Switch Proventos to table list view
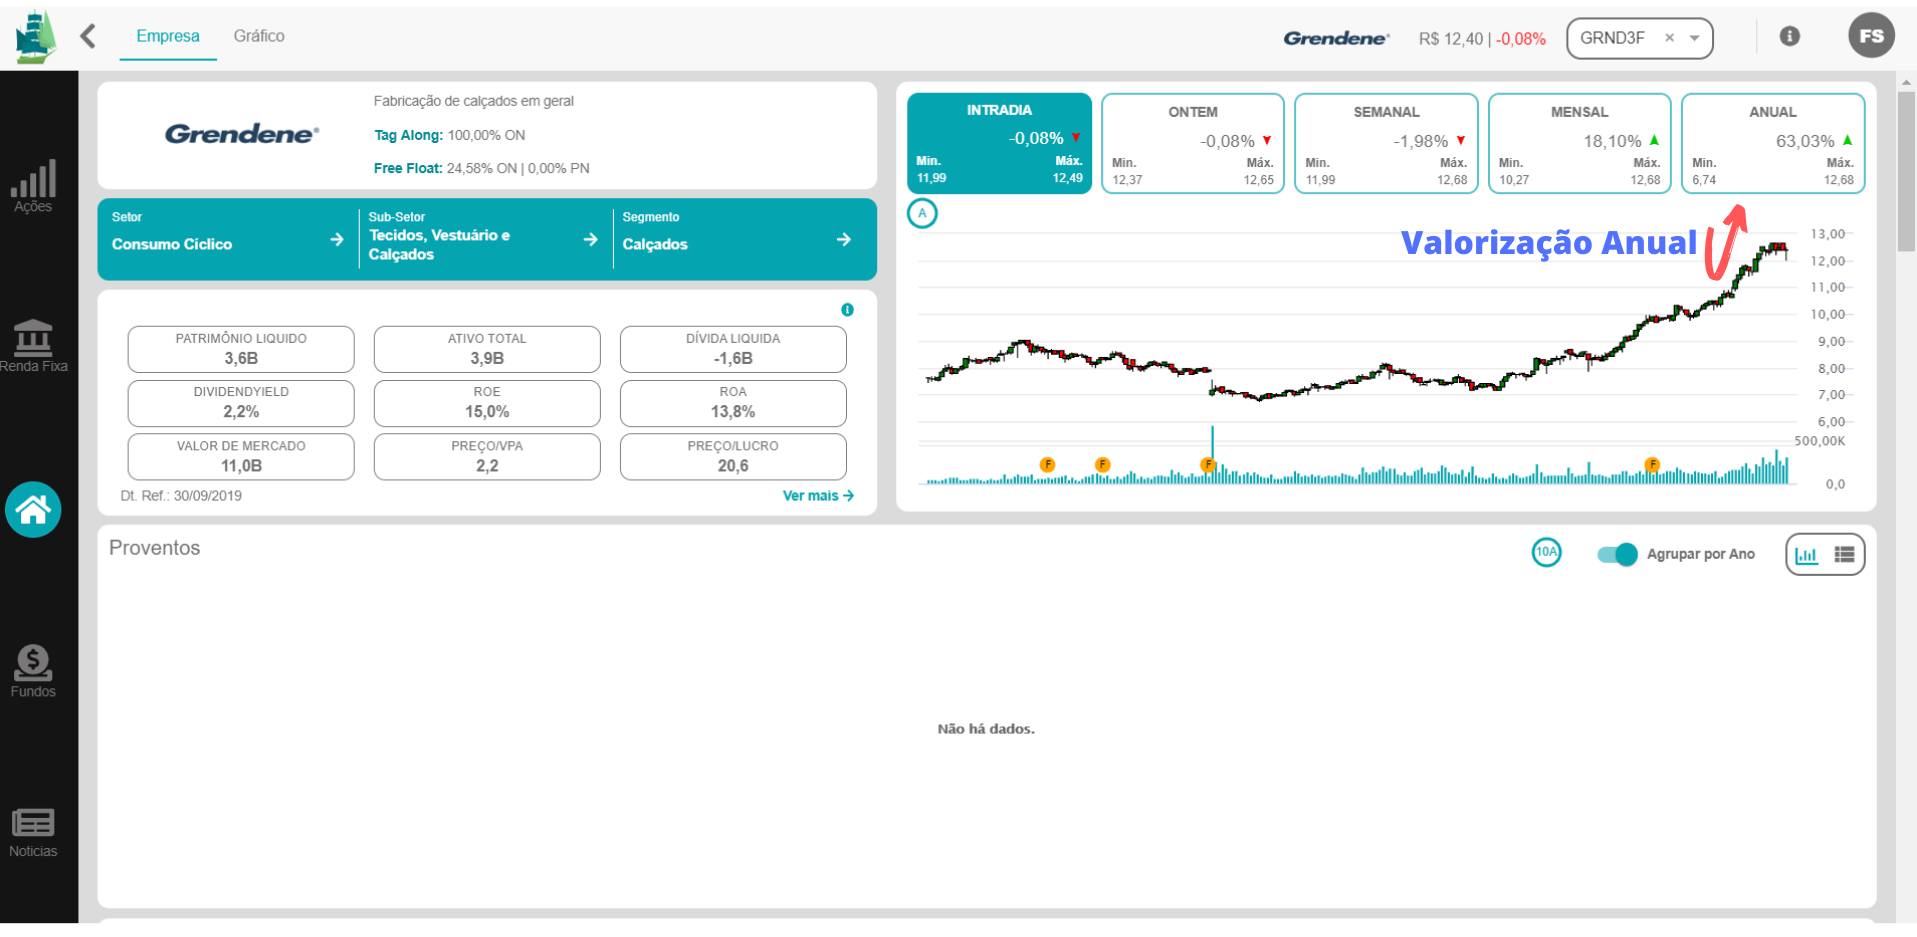 [x=1844, y=555]
